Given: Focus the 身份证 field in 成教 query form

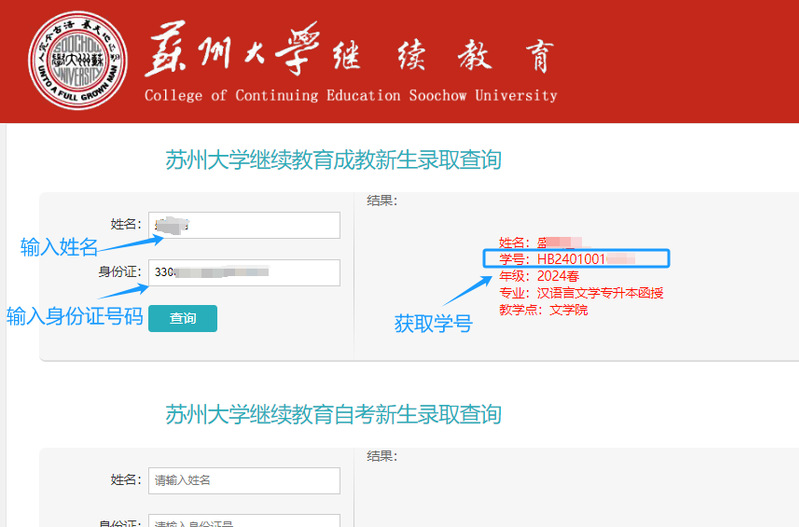Looking at the screenshot, I should [x=243, y=272].
